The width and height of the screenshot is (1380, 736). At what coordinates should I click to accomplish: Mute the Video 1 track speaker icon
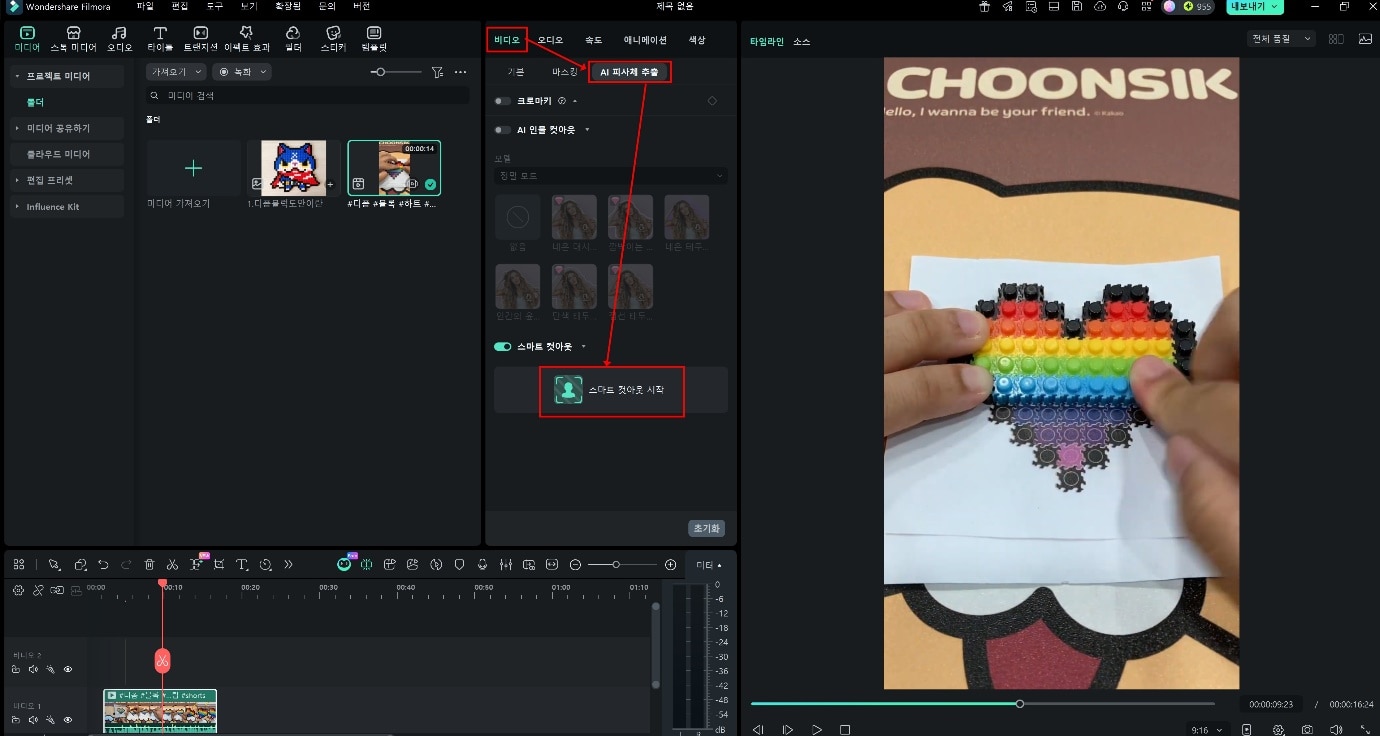[x=33, y=720]
